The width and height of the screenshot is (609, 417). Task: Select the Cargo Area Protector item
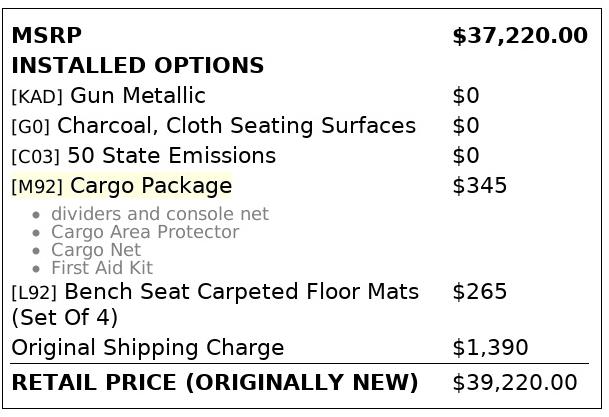(145, 232)
